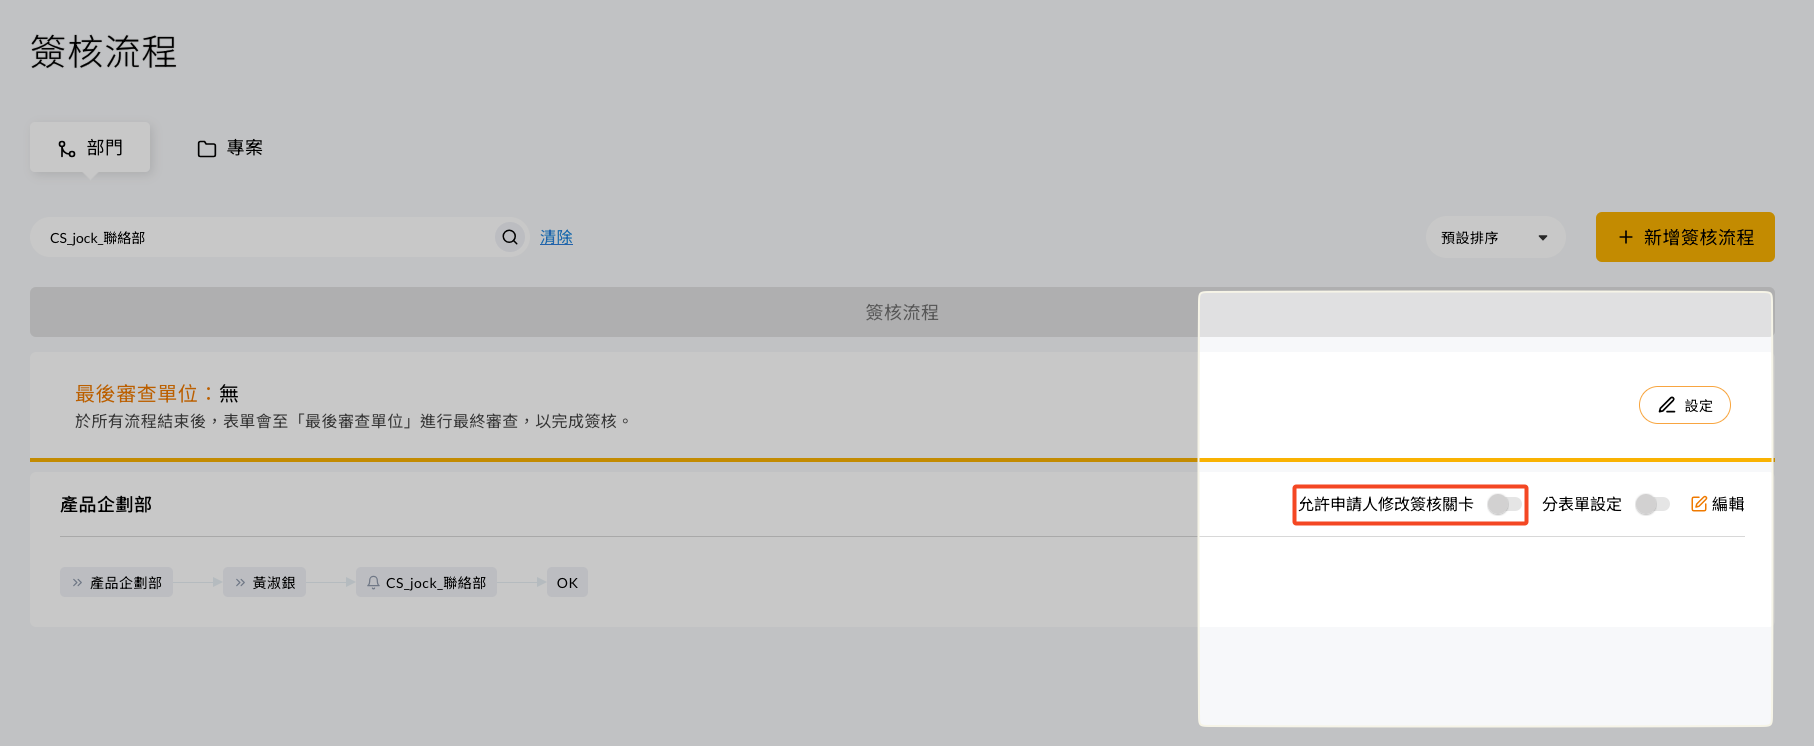
Task: Switch to the 專案 tab
Action: pos(230,148)
